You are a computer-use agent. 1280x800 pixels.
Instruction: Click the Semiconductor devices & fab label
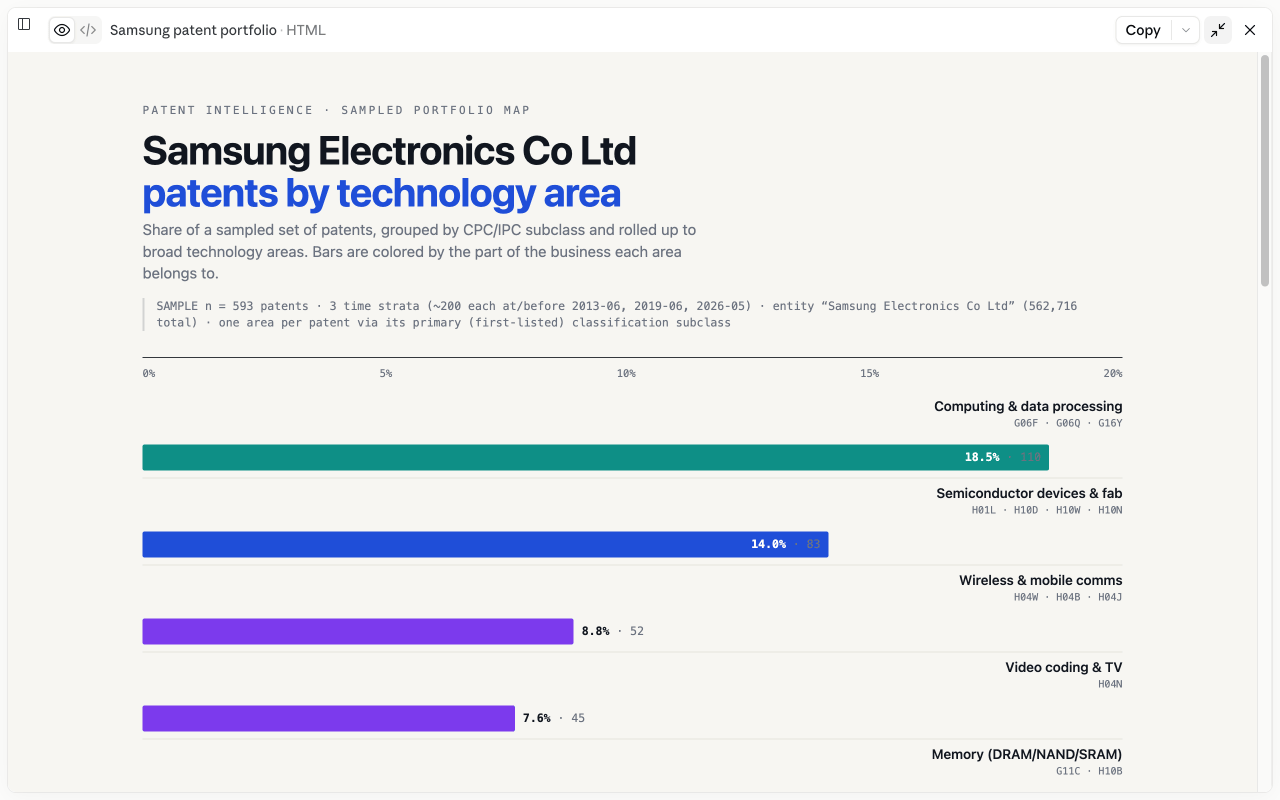1029,493
